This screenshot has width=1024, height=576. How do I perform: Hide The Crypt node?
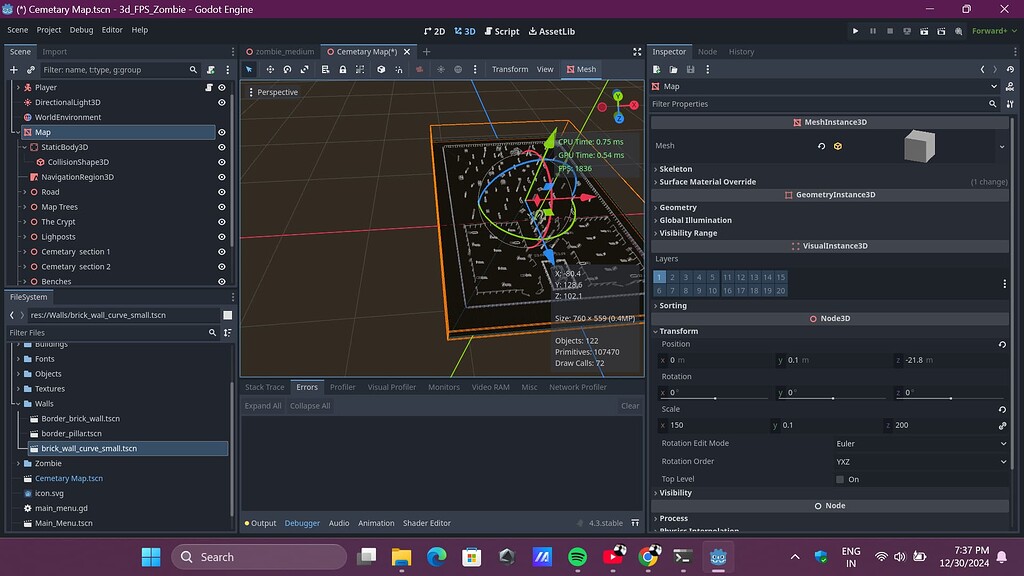click(222, 222)
